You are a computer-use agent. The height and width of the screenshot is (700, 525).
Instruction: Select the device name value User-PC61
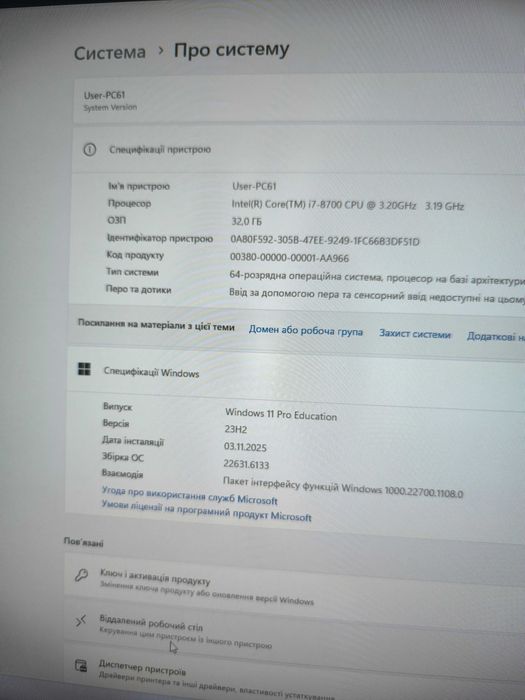pyautogui.click(x=254, y=186)
